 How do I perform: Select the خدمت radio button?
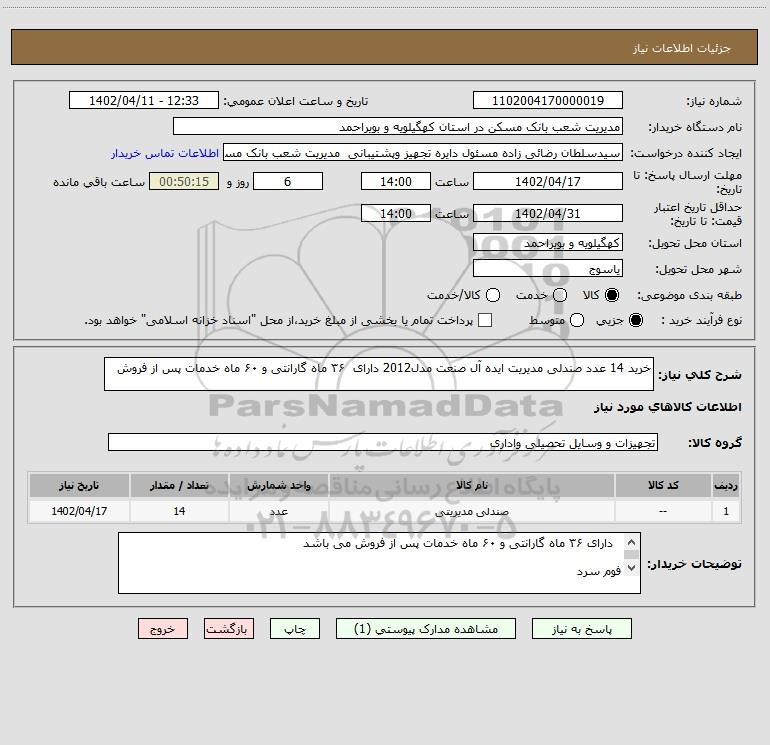pos(560,295)
